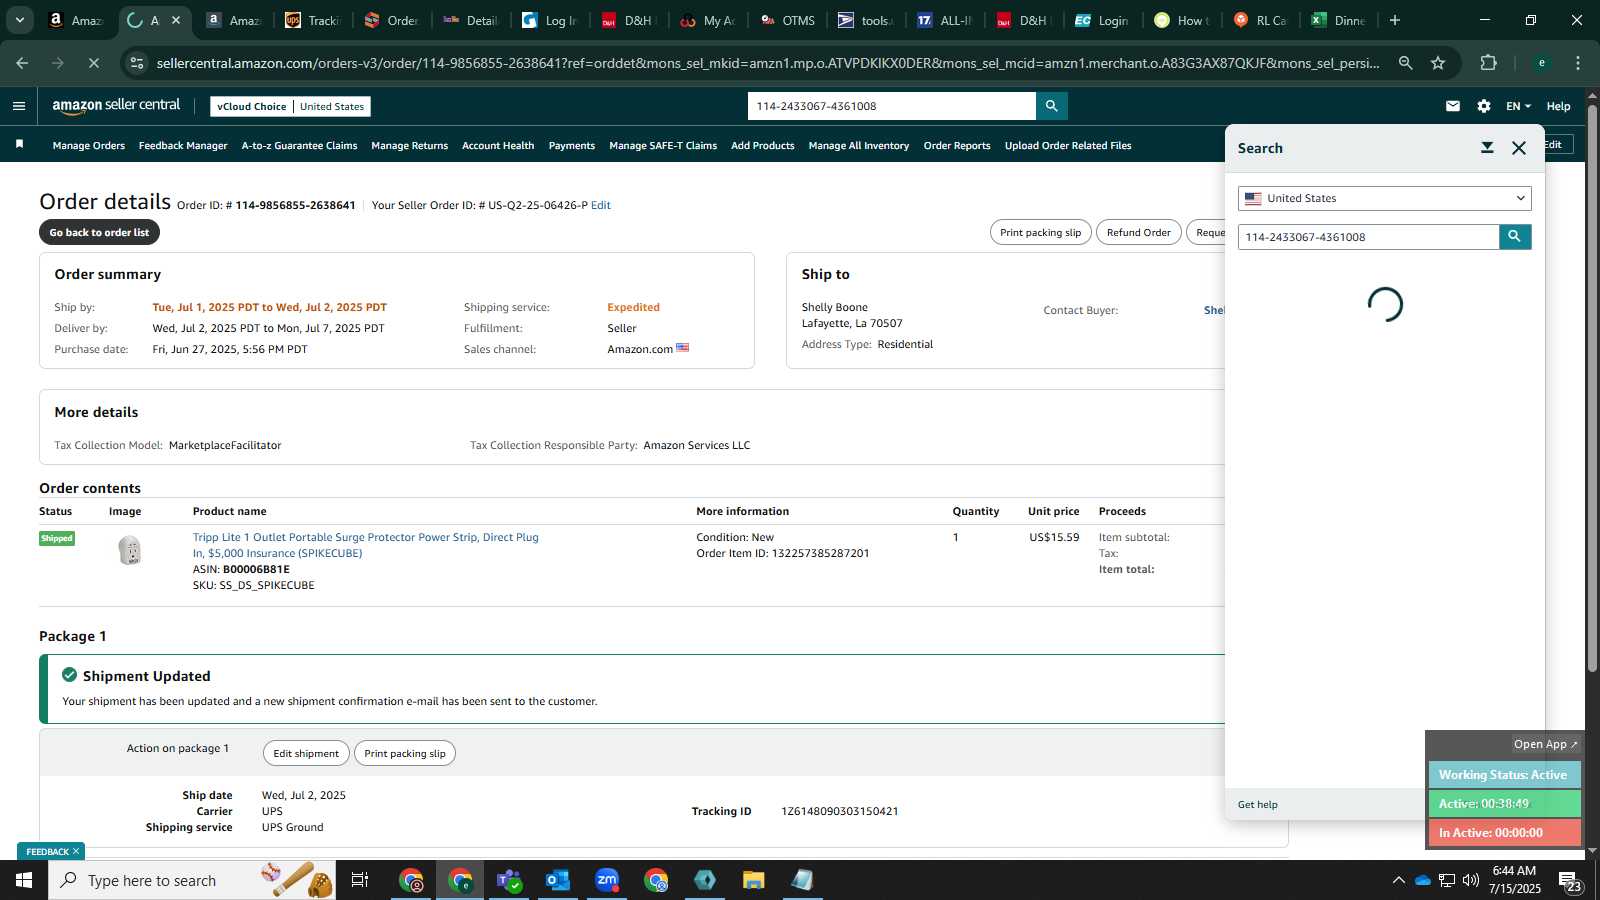Open Manage Returns menu item
Viewport: 1600px width, 900px height.
coord(409,146)
